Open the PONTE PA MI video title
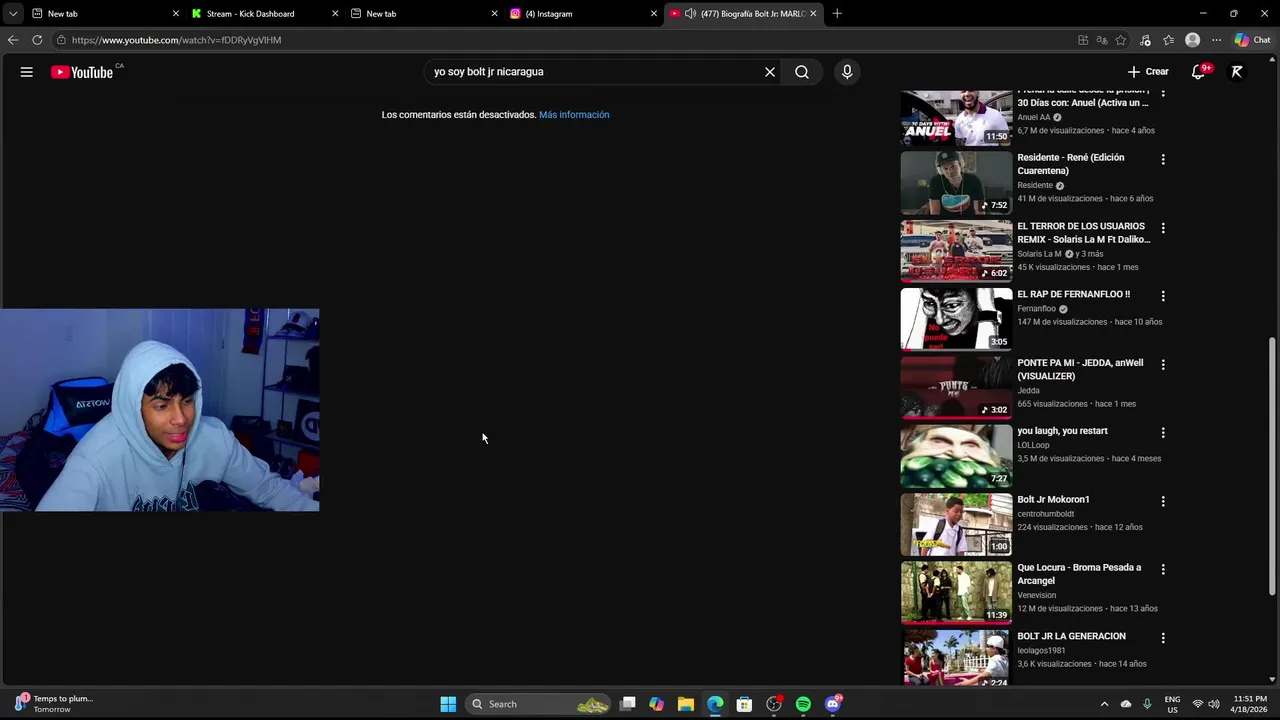The width and height of the screenshot is (1280, 720). [1080, 369]
